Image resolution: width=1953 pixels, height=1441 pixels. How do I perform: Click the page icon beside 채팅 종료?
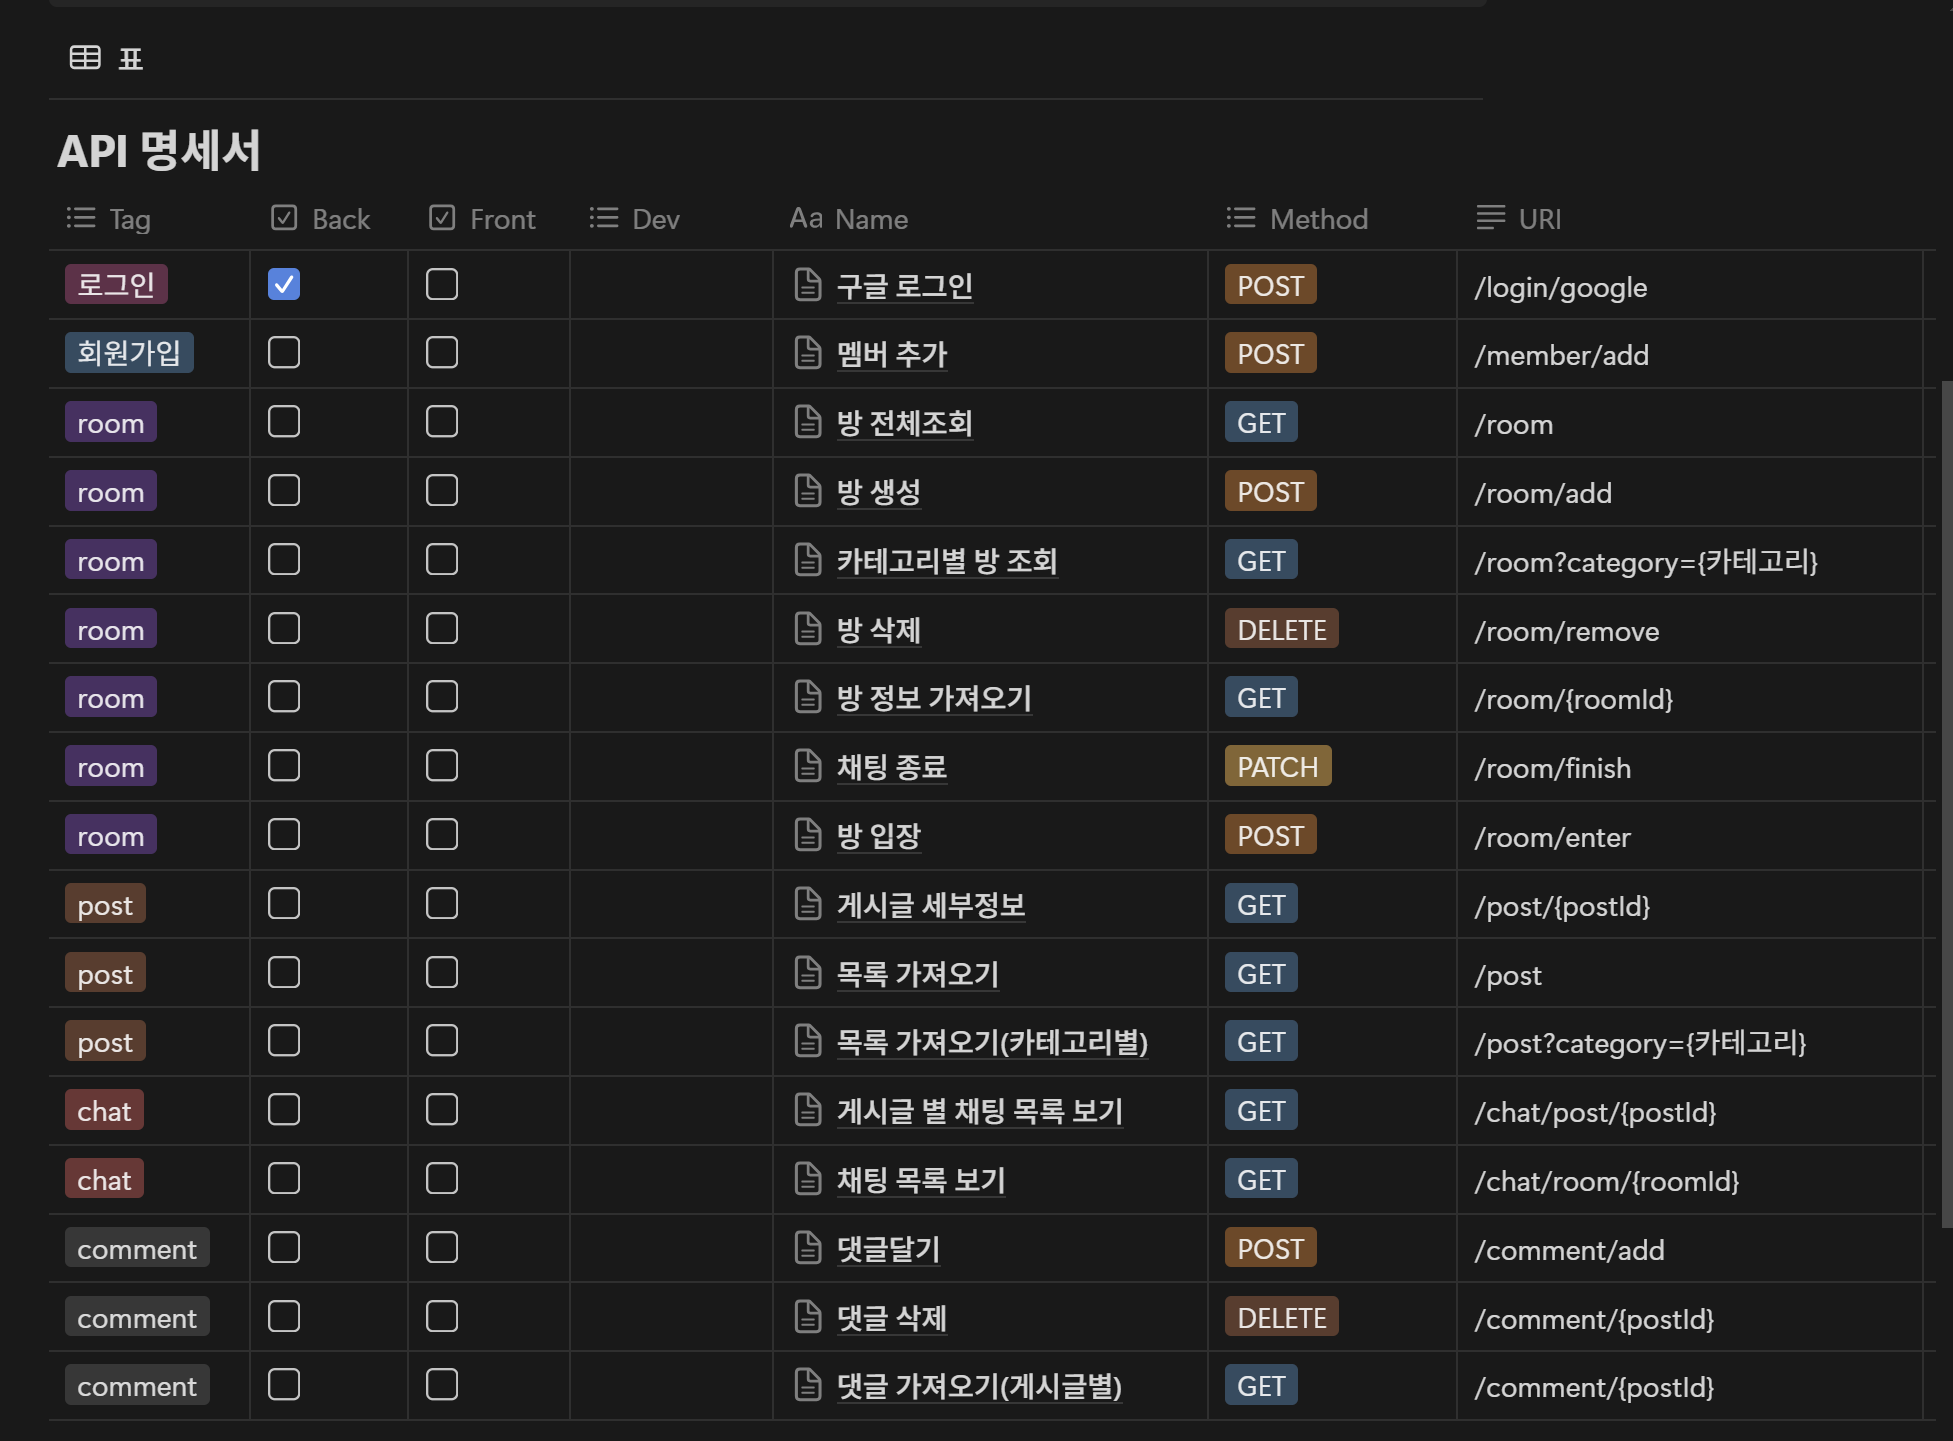click(807, 766)
